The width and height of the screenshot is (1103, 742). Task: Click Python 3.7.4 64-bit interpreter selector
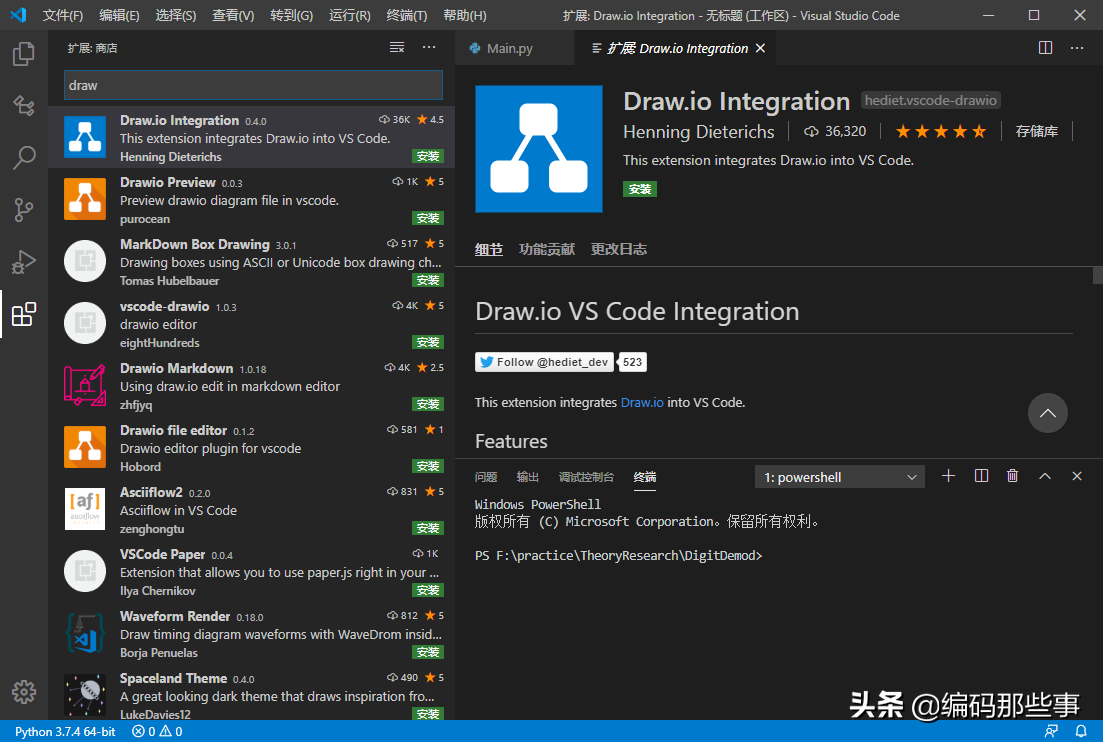65,731
